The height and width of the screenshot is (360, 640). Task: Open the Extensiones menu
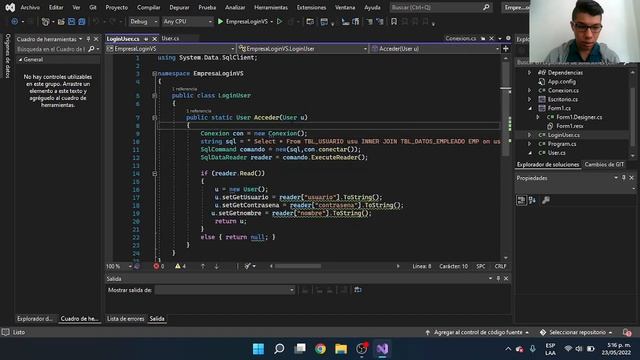(311, 7)
